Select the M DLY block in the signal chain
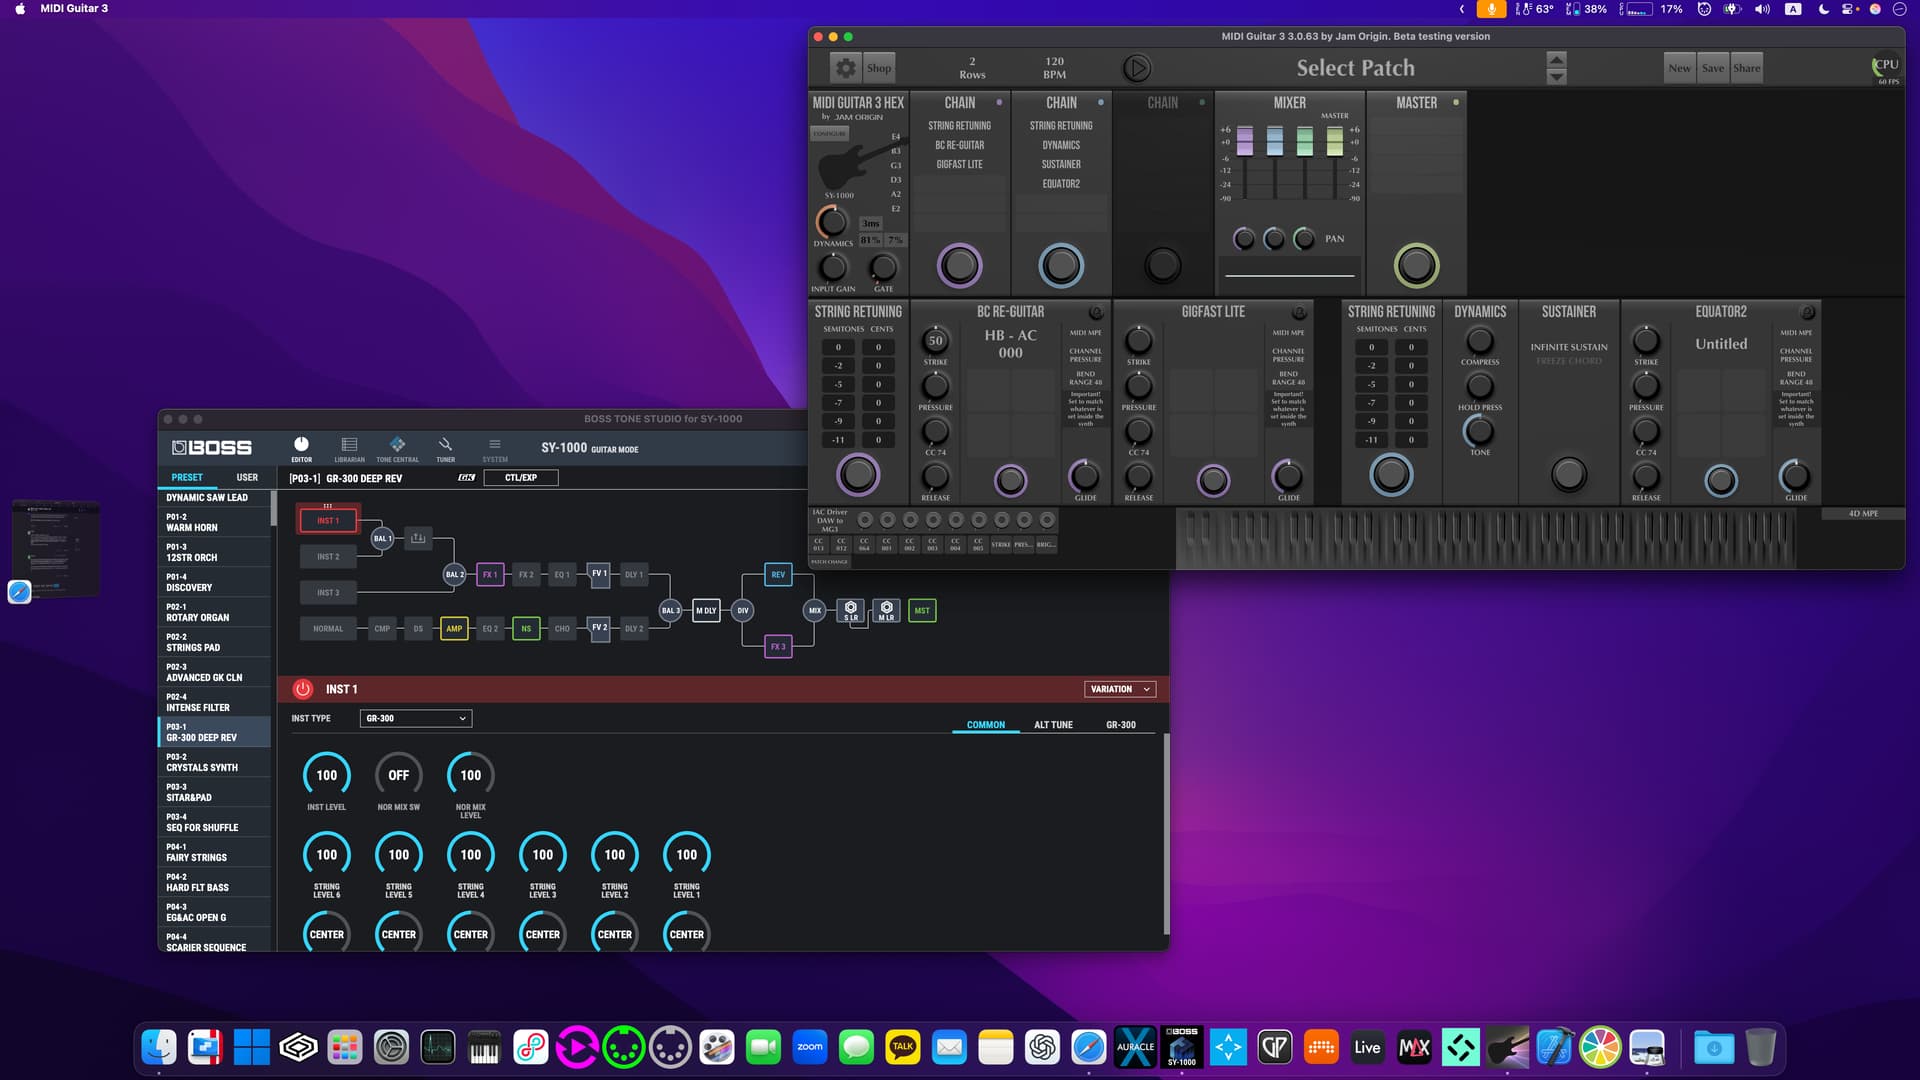Image resolution: width=1920 pixels, height=1080 pixels. coord(706,611)
